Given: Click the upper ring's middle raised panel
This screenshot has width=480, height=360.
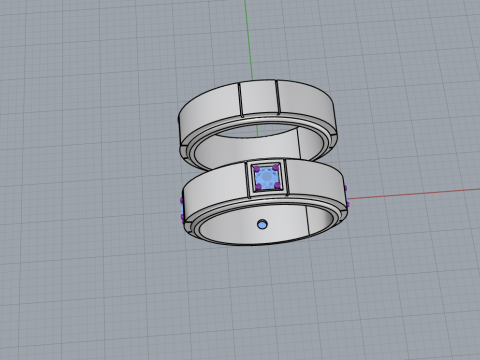Looking at the screenshot, I should coord(259,99).
